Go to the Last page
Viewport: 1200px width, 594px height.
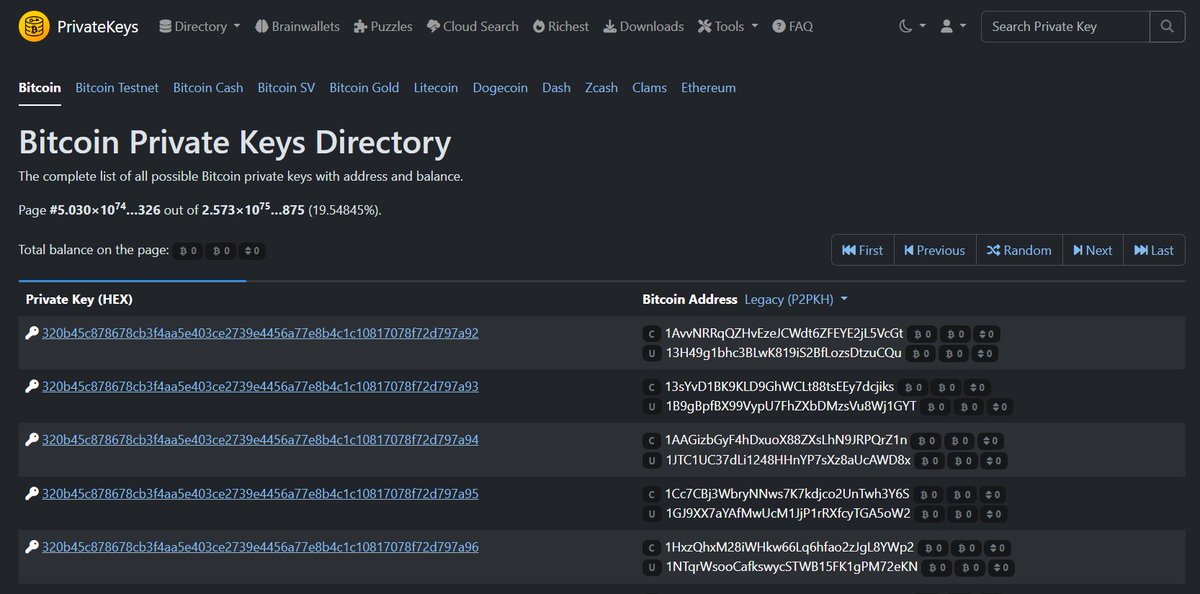(x=1154, y=250)
